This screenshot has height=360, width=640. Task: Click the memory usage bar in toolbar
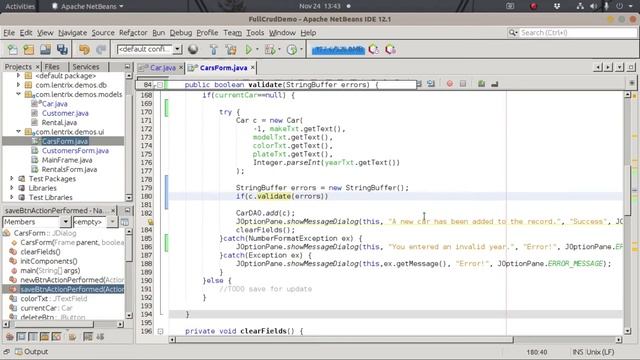tap(338, 50)
